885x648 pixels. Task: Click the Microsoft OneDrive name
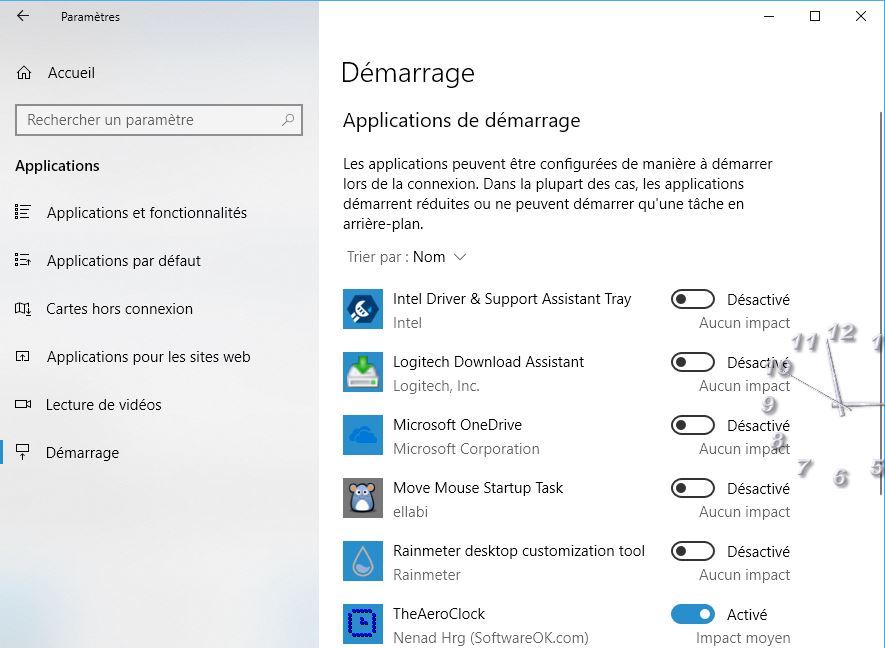pos(457,424)
